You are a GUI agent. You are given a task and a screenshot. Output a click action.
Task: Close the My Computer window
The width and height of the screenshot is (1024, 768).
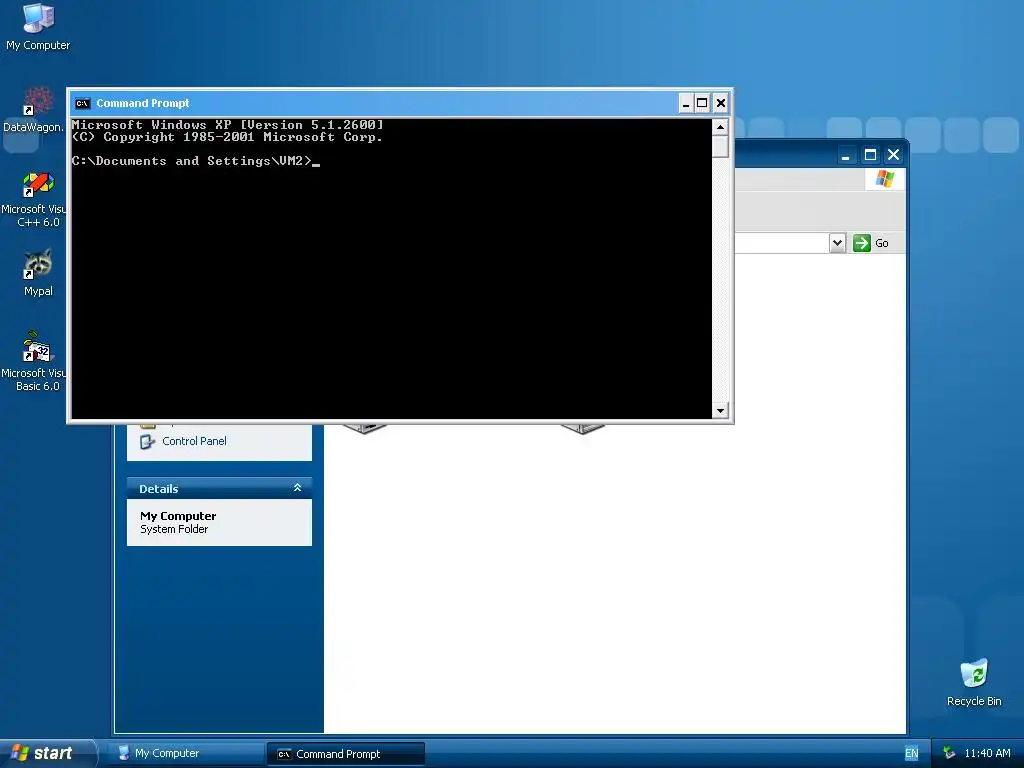pos(893,155)
